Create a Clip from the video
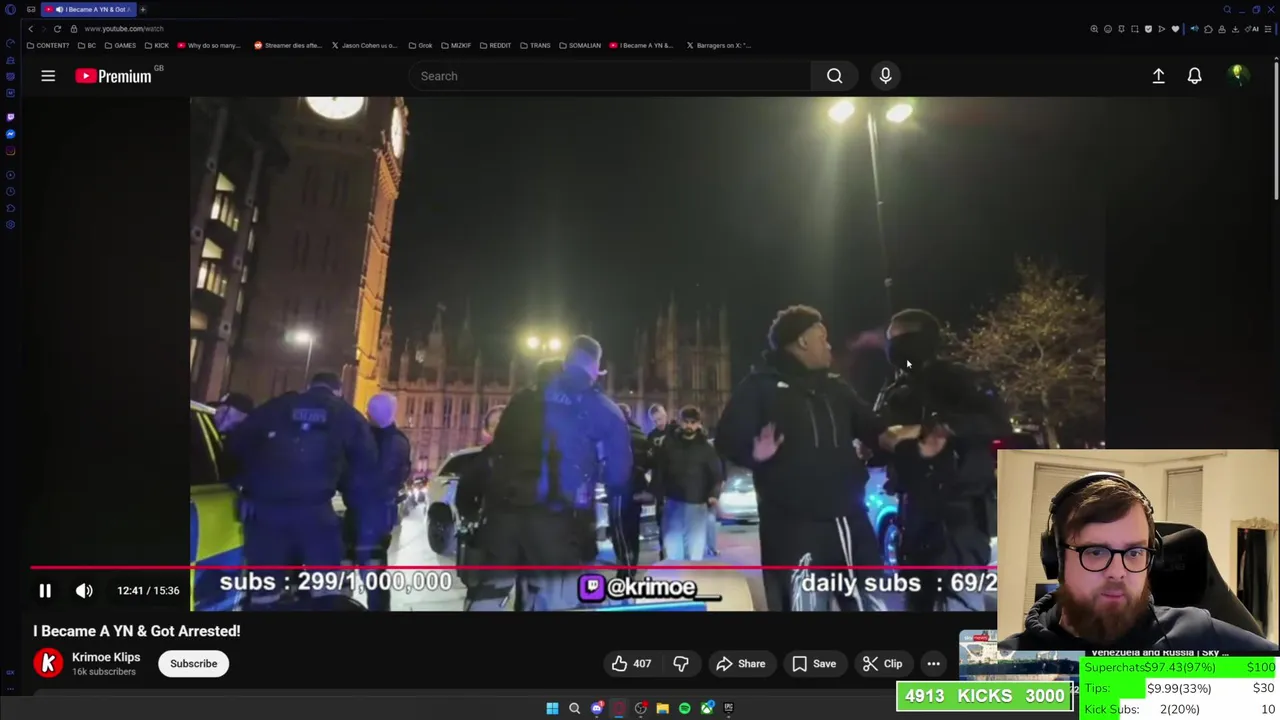Image resolution: width=1280 pixels, height=720 pixels. (x=883, y=664)
